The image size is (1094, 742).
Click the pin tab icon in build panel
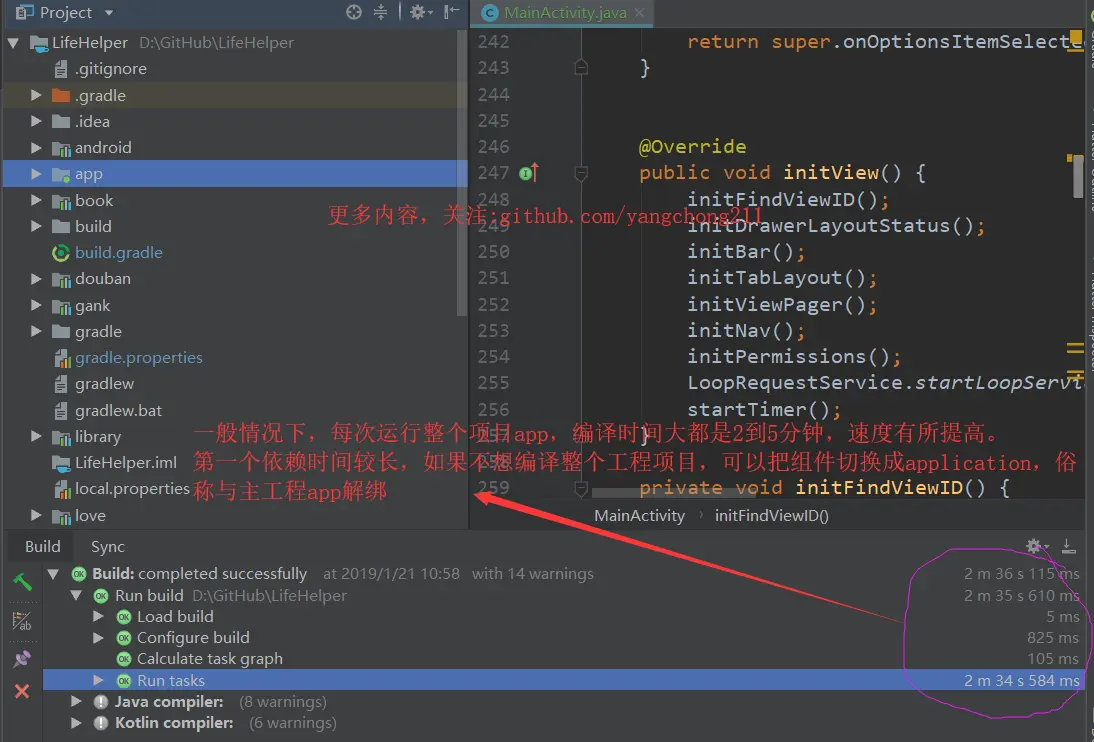pos(22,658)
